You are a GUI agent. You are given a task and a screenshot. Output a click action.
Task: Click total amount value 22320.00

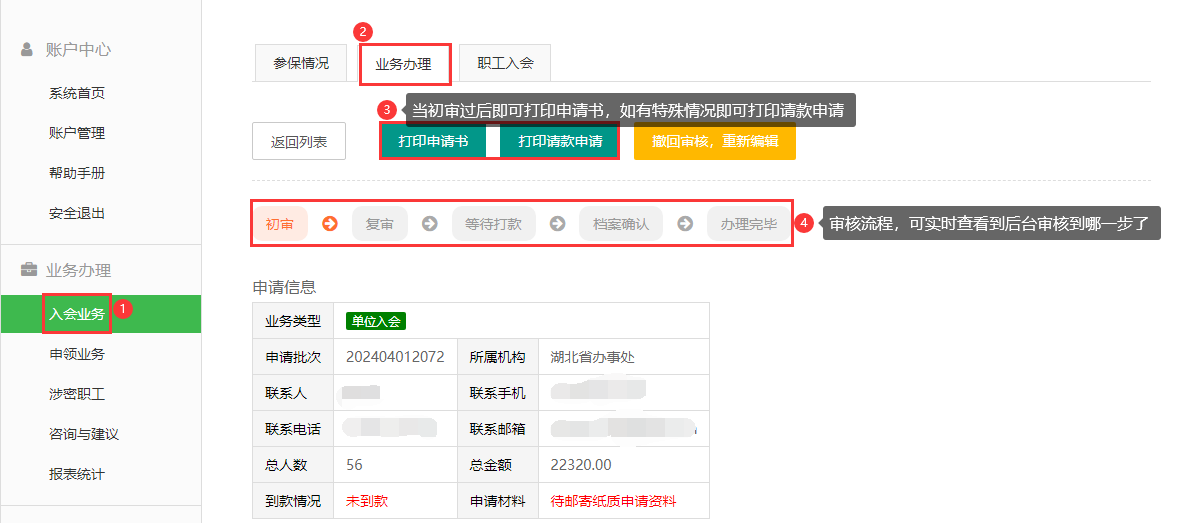(581, 464)
